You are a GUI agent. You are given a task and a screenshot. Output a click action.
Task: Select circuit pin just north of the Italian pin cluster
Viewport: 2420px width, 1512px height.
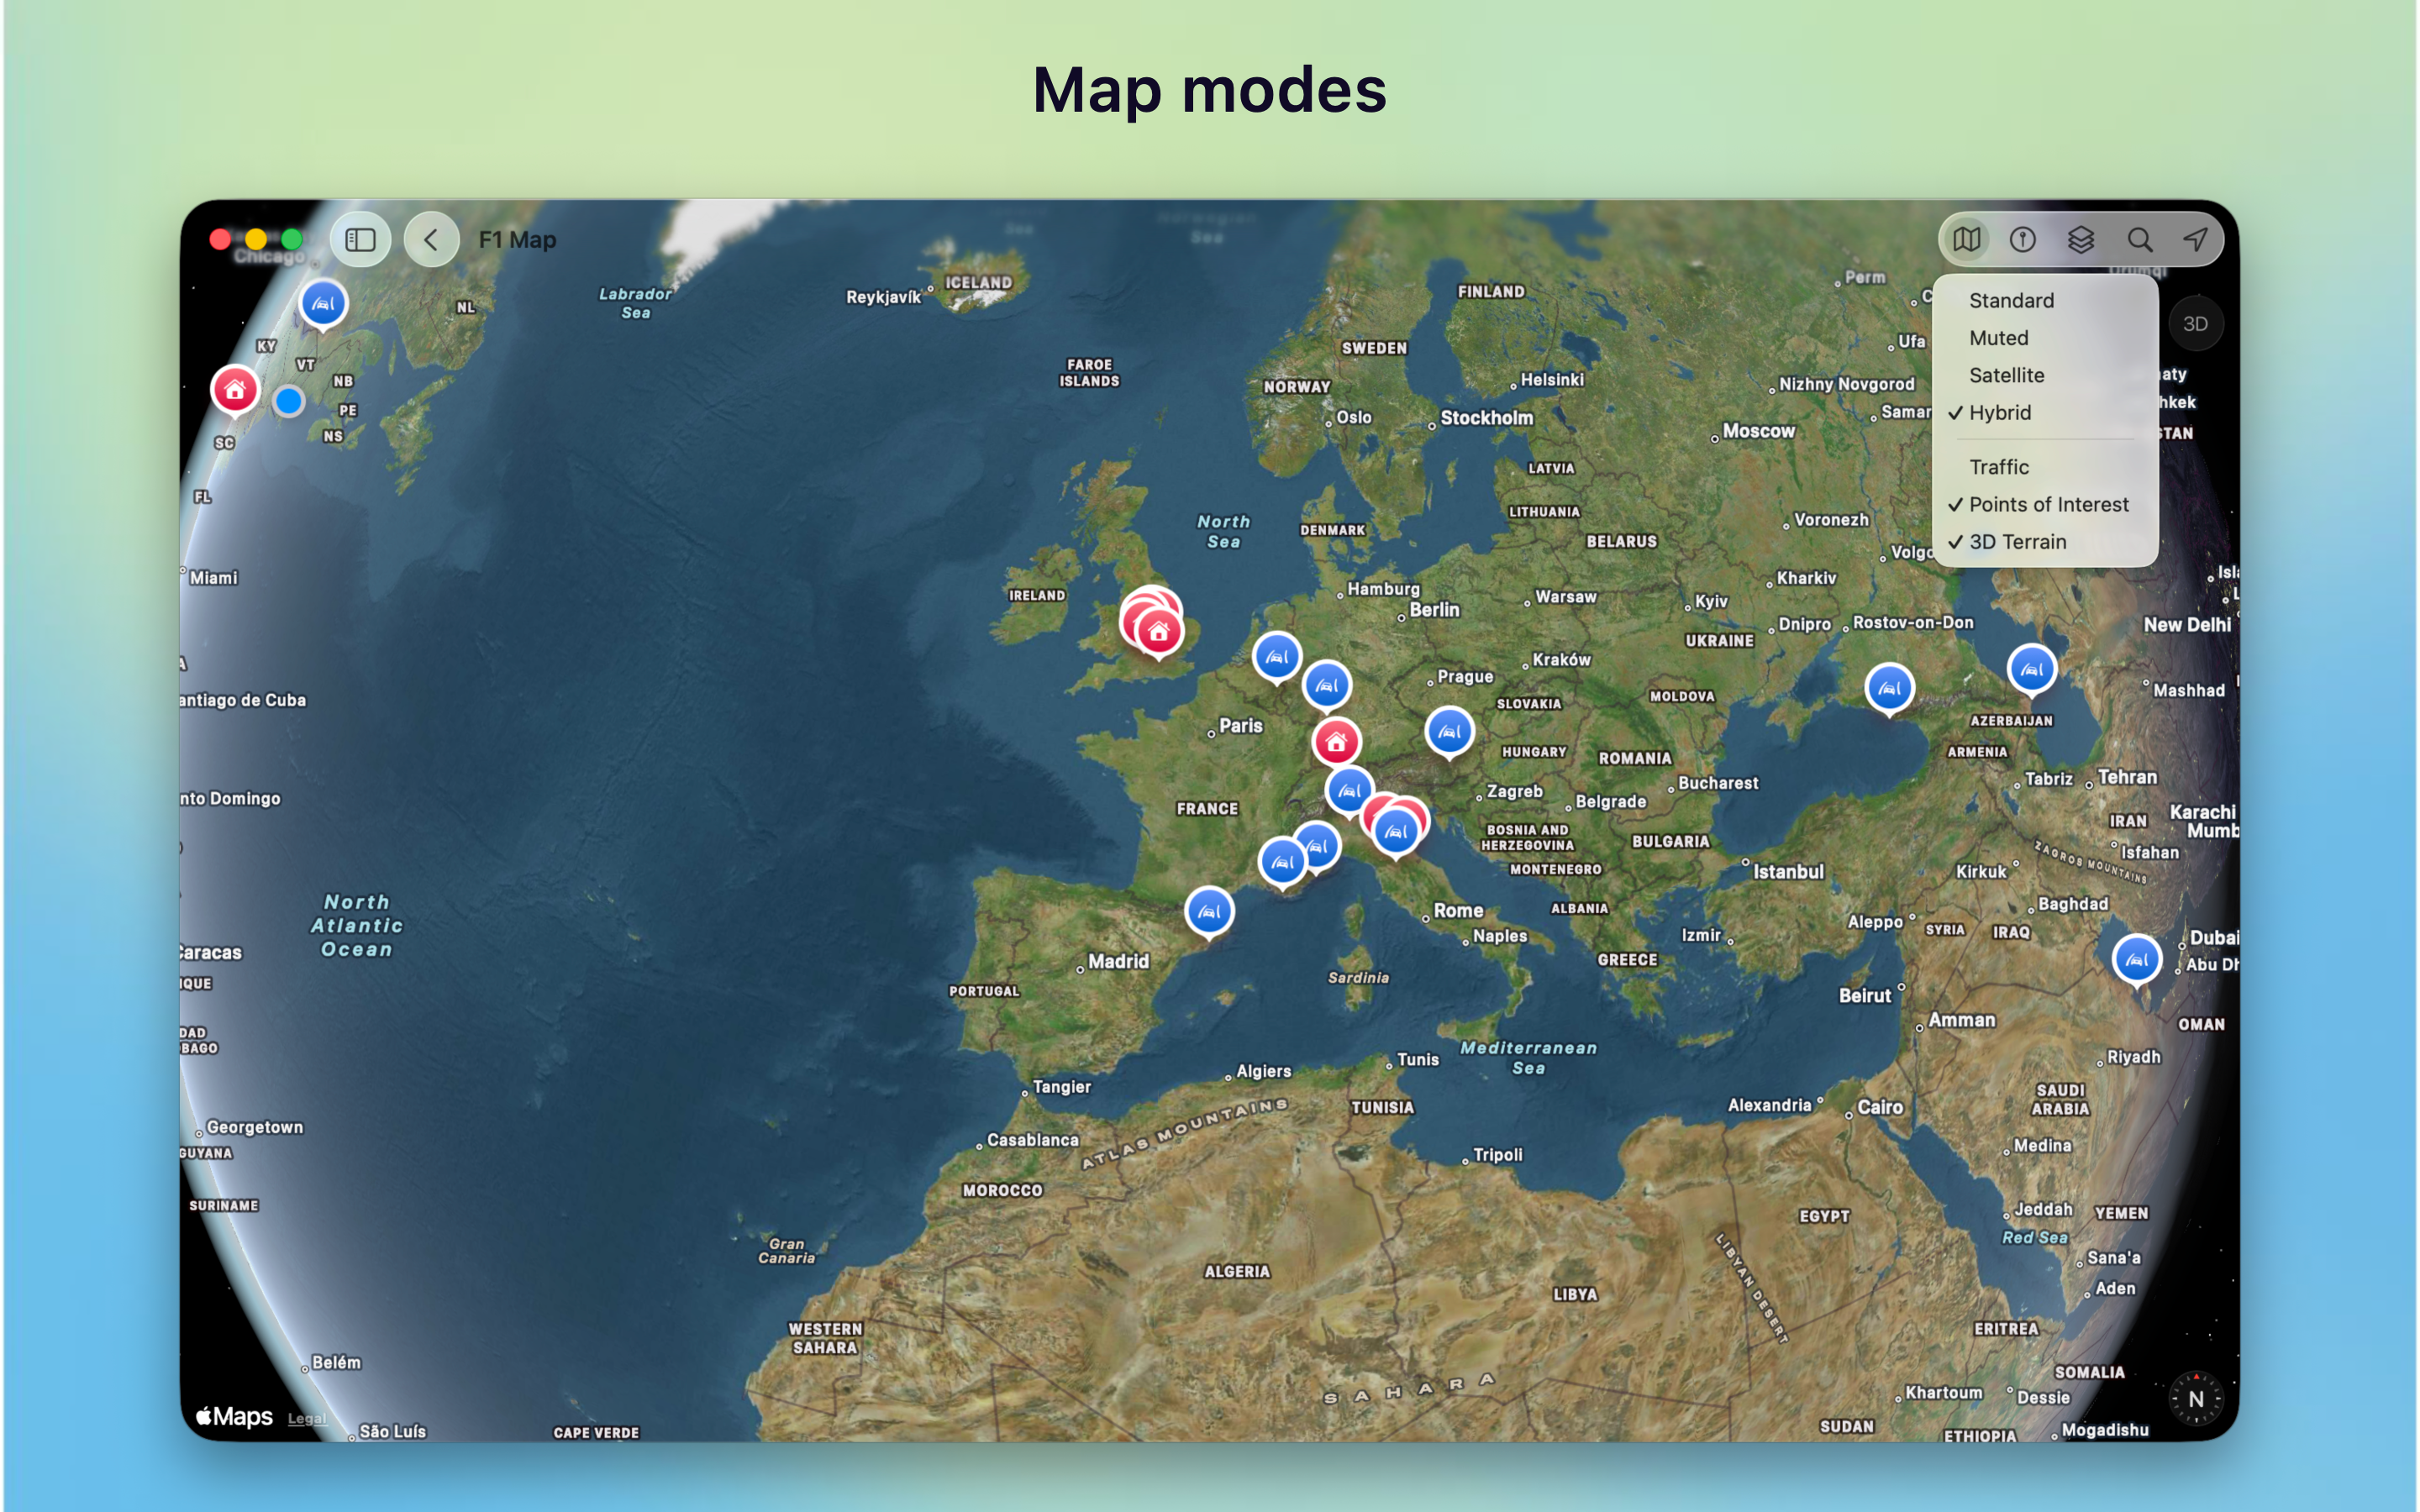point(1349,791)
